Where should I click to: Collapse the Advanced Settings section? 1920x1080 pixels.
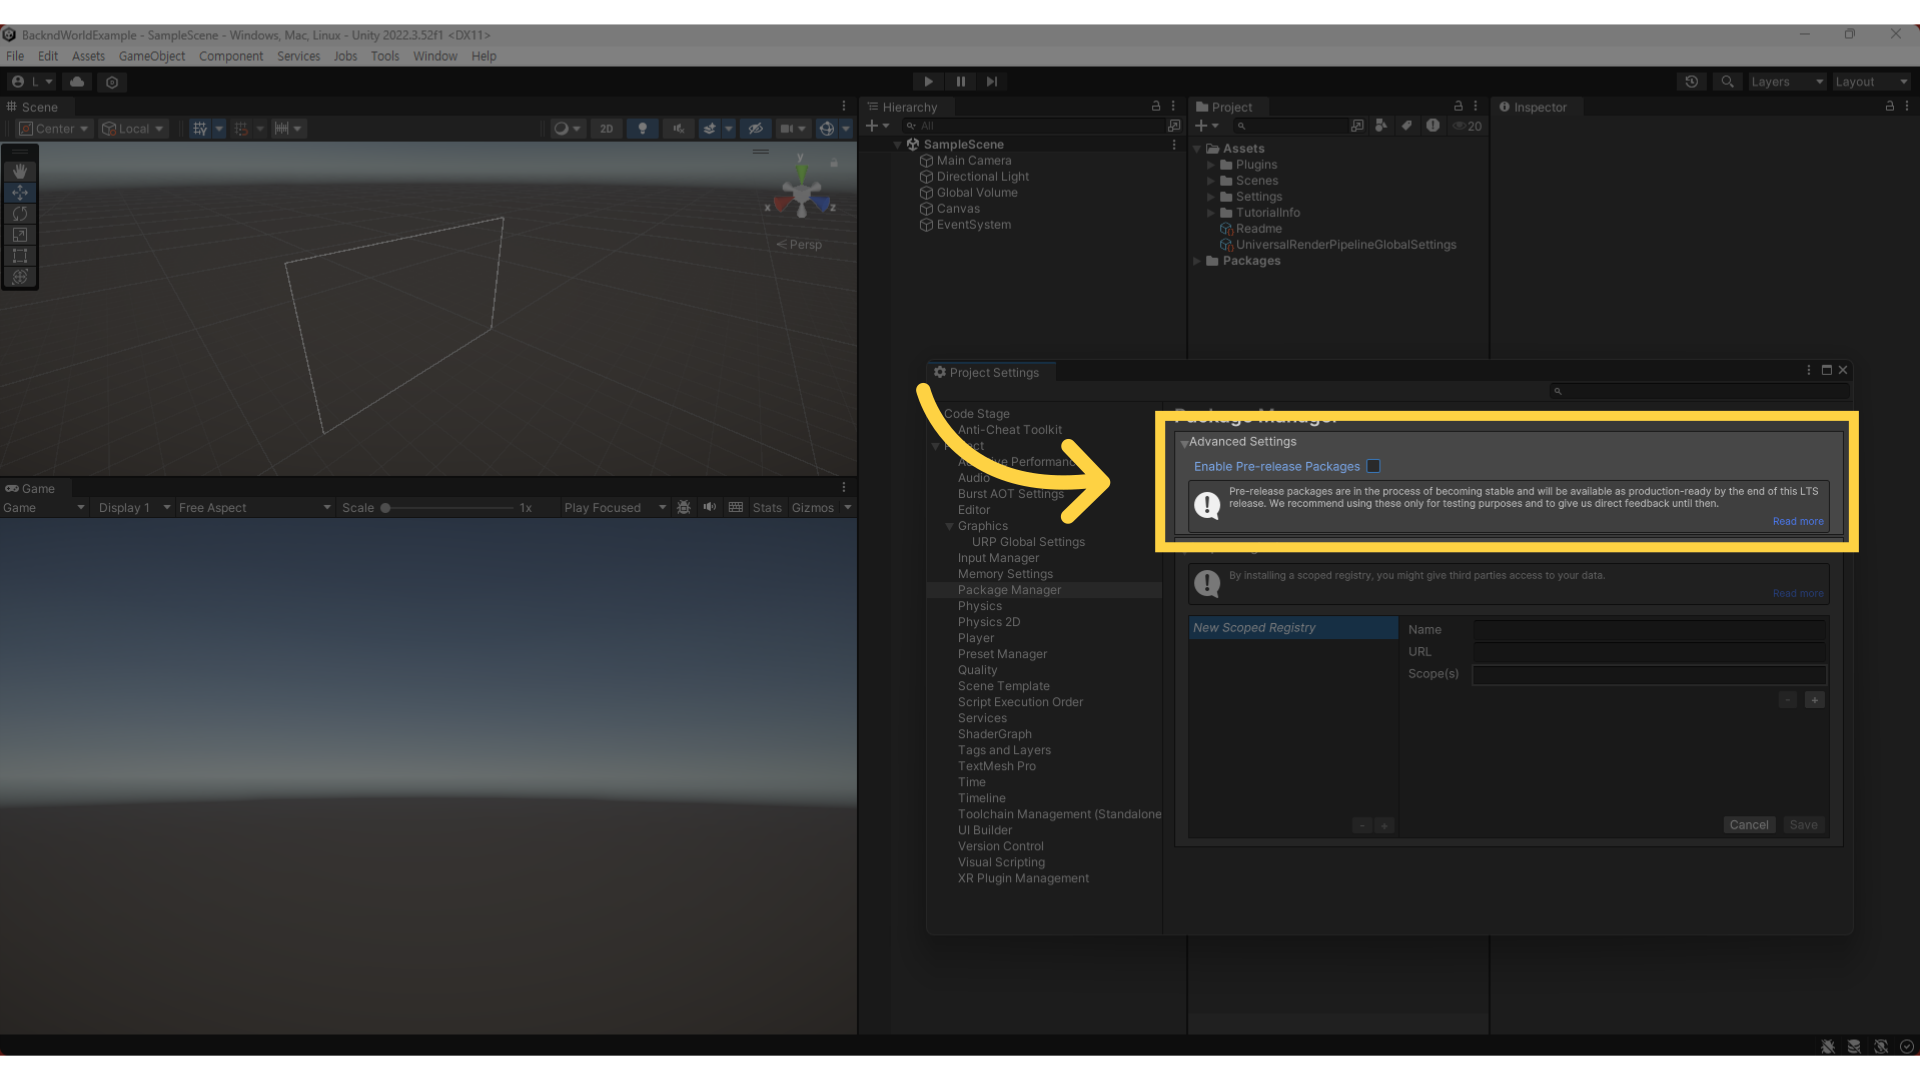1184,442
